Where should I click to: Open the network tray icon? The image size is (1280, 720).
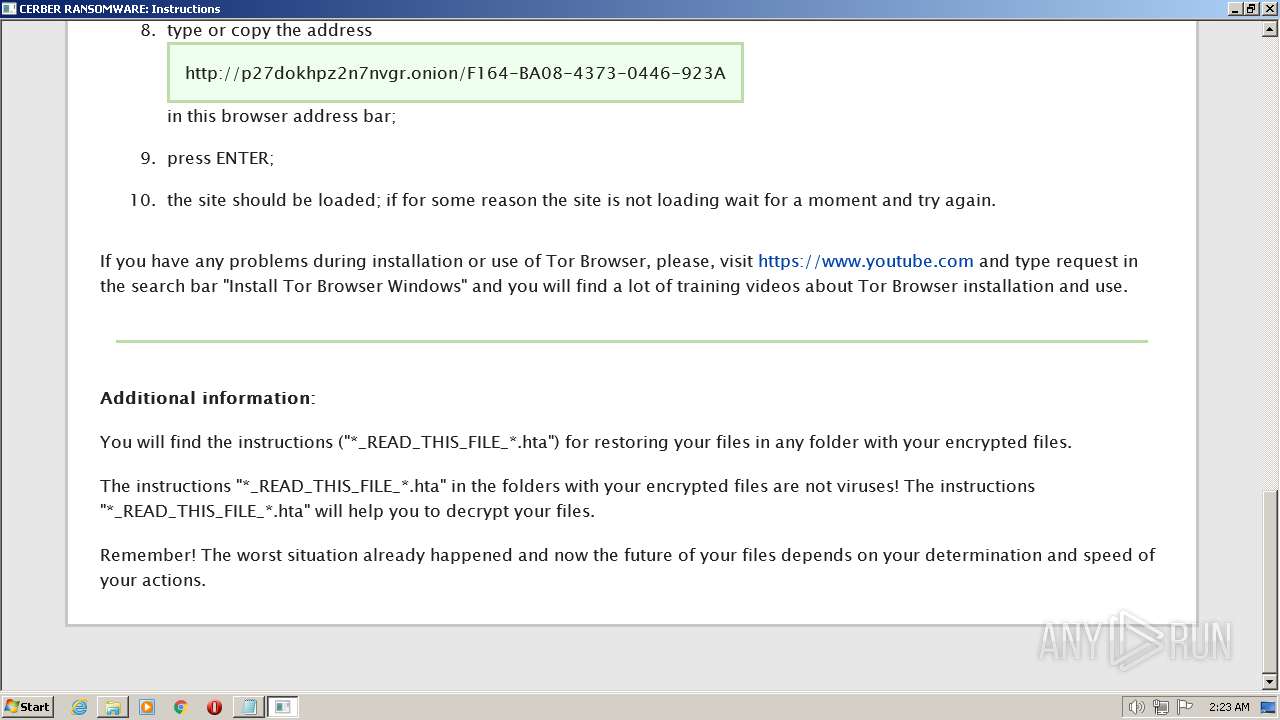point(1161,707)
